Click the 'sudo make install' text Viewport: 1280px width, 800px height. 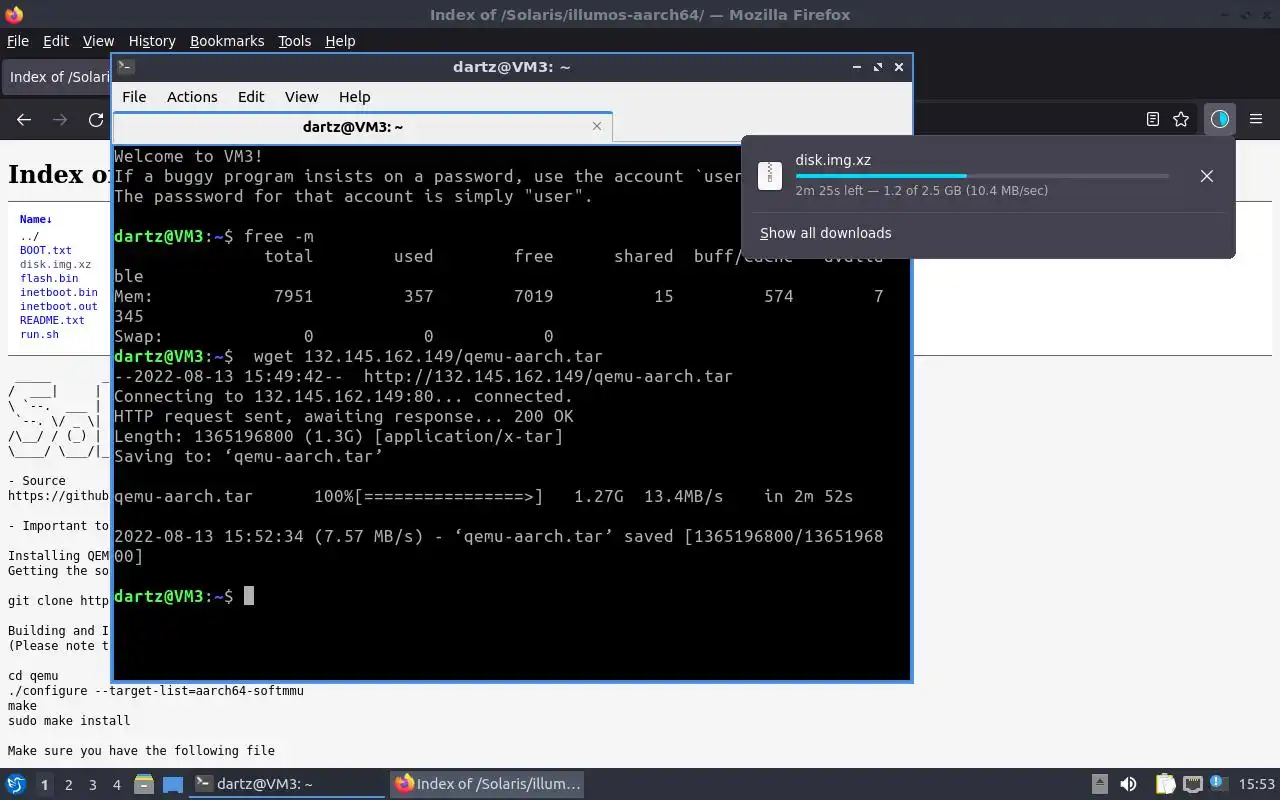pyautogui.click(x=69, y=720)
